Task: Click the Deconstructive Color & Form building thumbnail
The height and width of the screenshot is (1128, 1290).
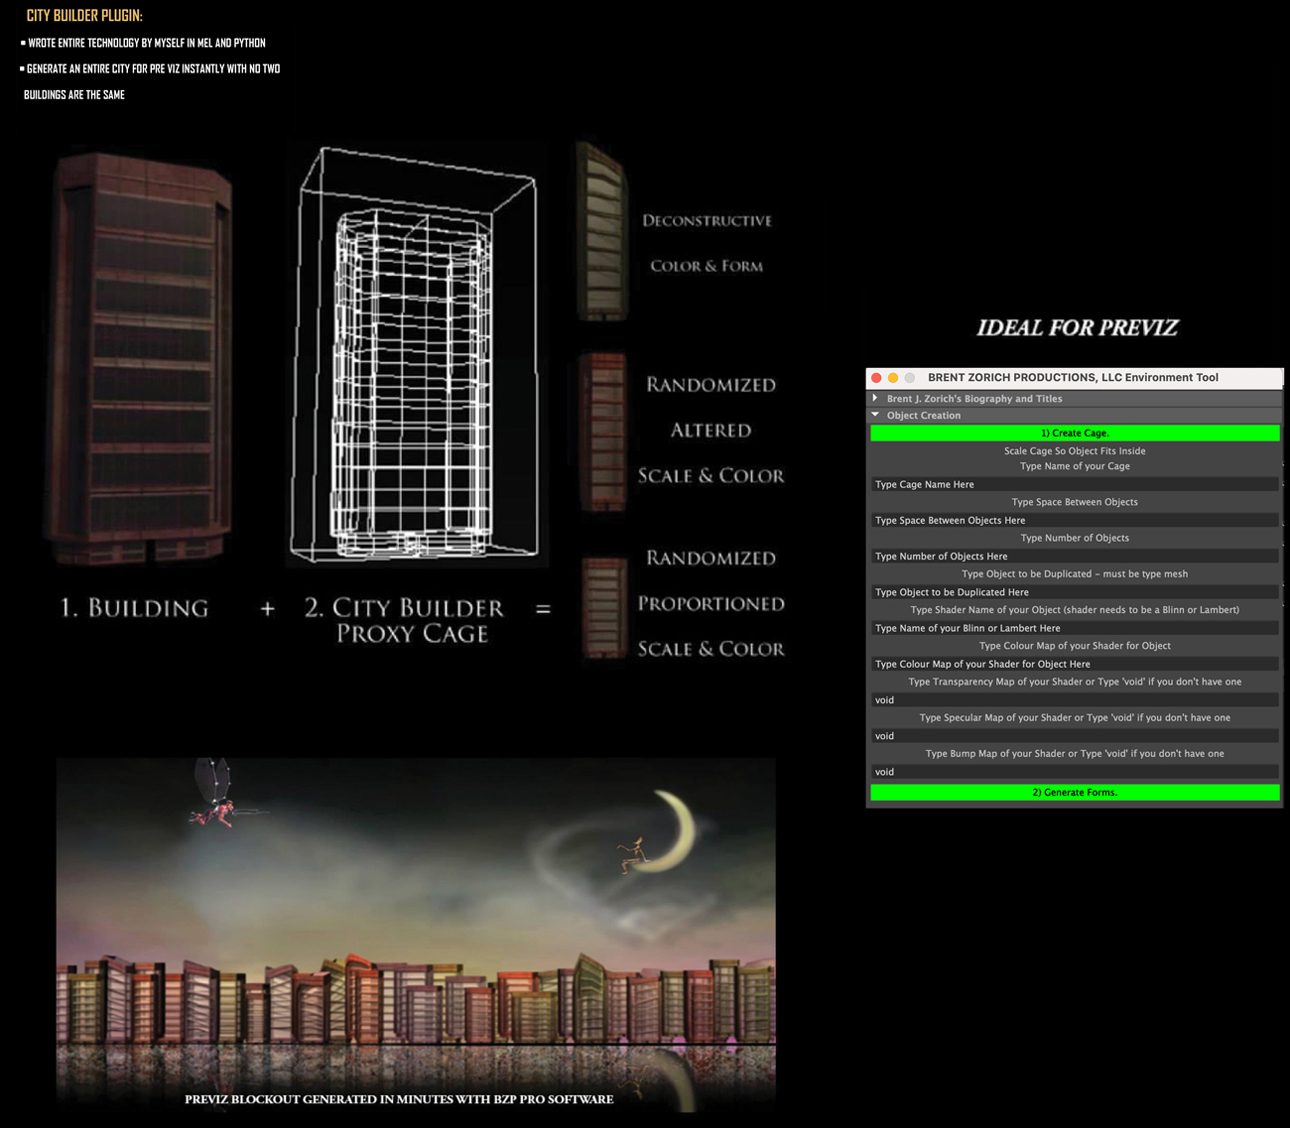Action: (602, 232)
